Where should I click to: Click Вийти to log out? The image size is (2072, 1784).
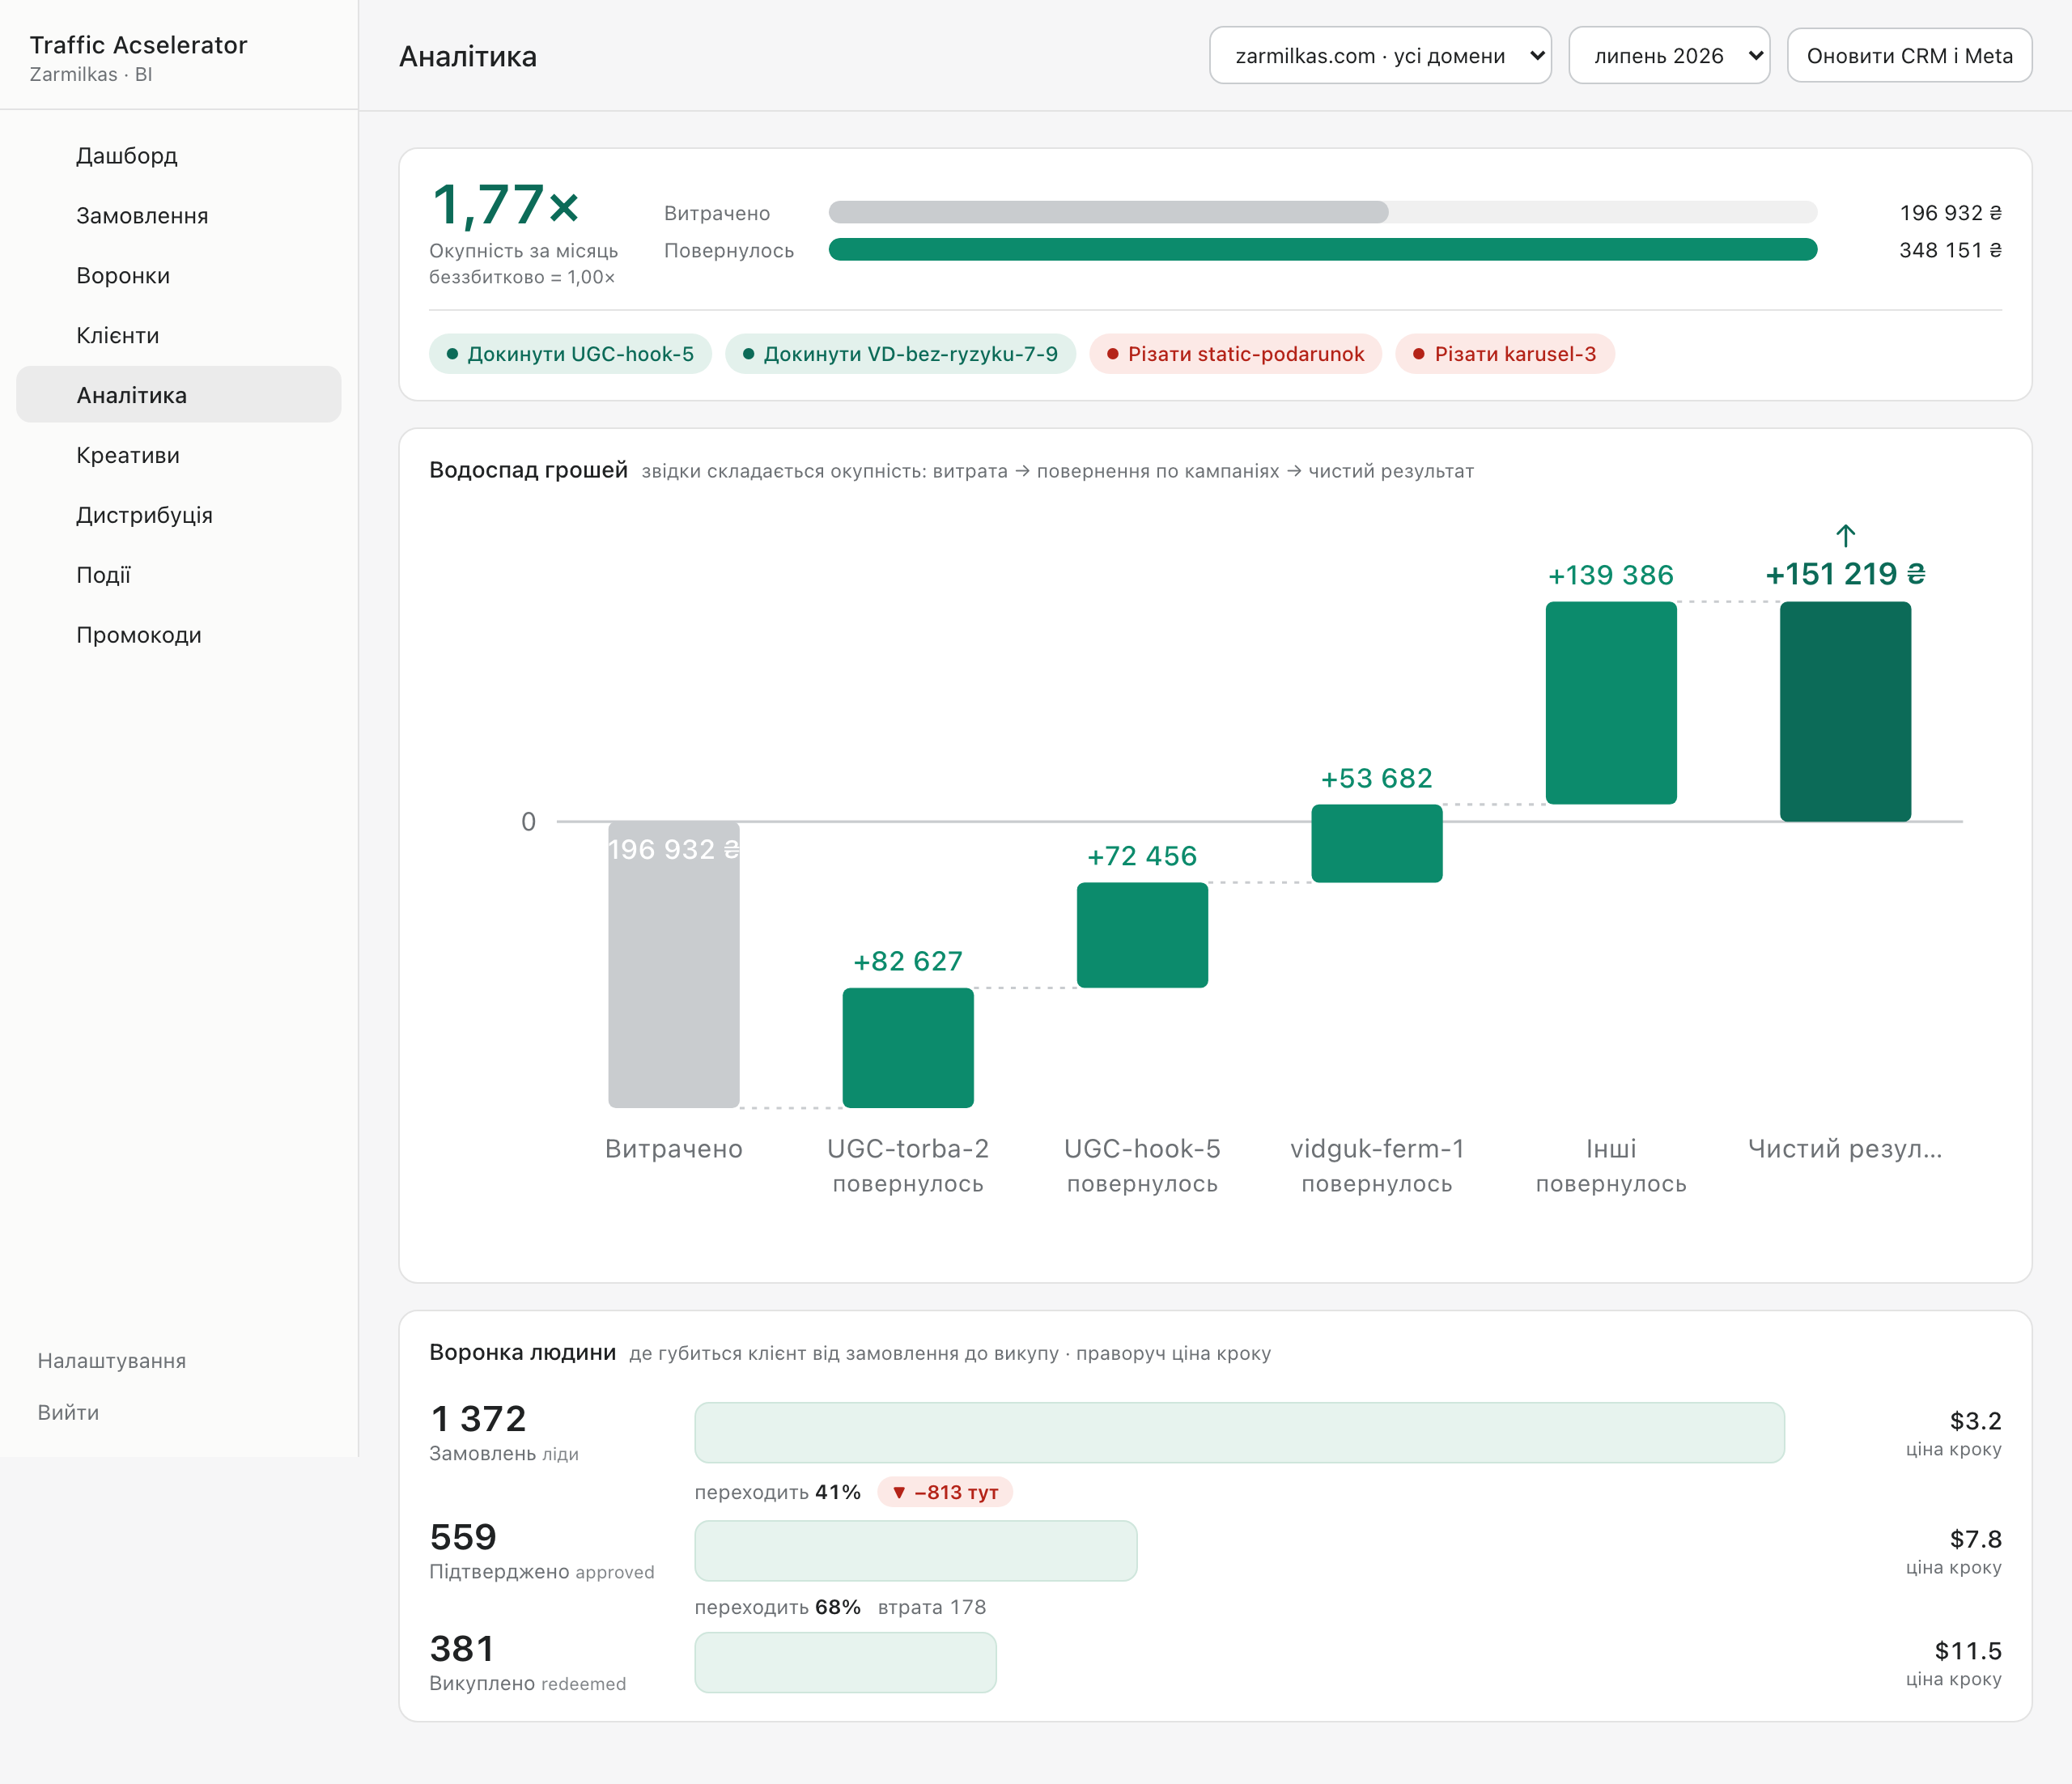(x=68, y=1413)
